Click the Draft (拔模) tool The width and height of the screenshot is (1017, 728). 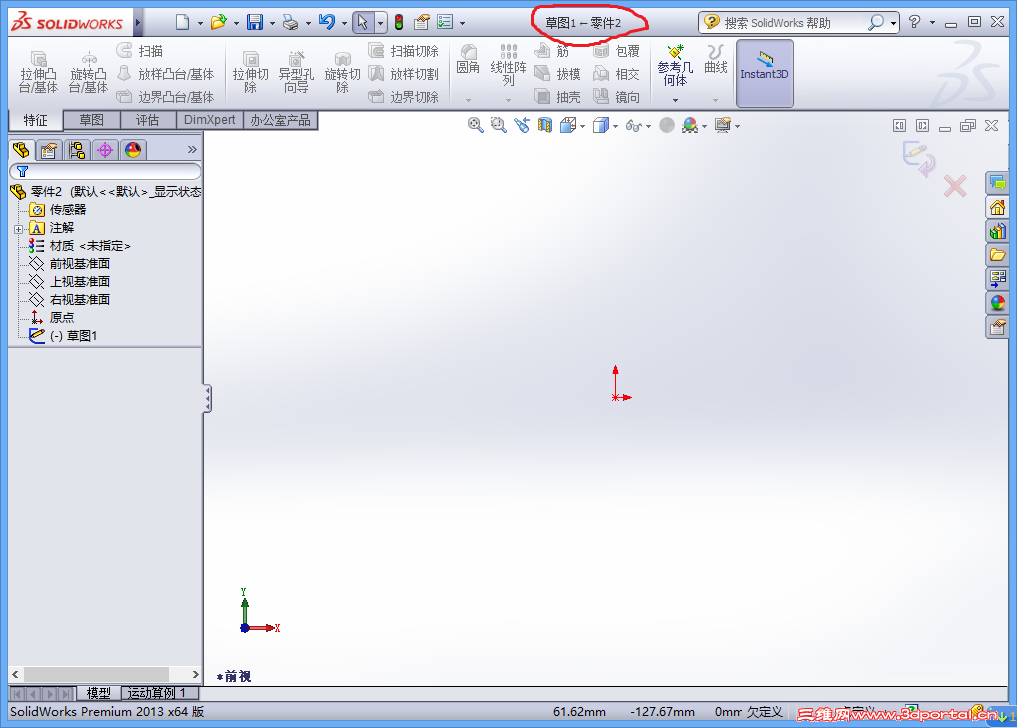[557, 74]
